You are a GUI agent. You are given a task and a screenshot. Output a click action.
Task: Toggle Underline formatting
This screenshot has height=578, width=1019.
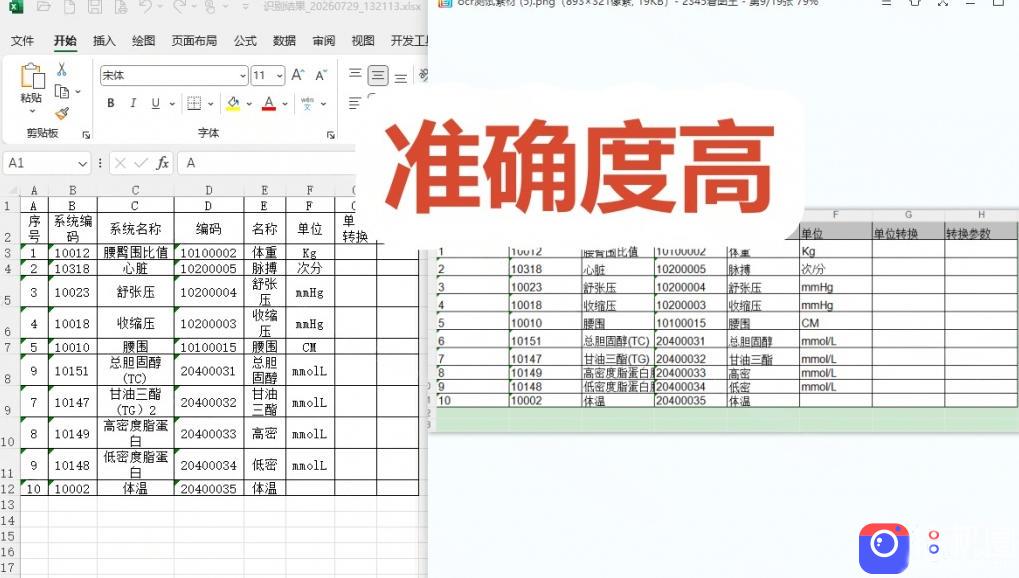pos(155,103)
